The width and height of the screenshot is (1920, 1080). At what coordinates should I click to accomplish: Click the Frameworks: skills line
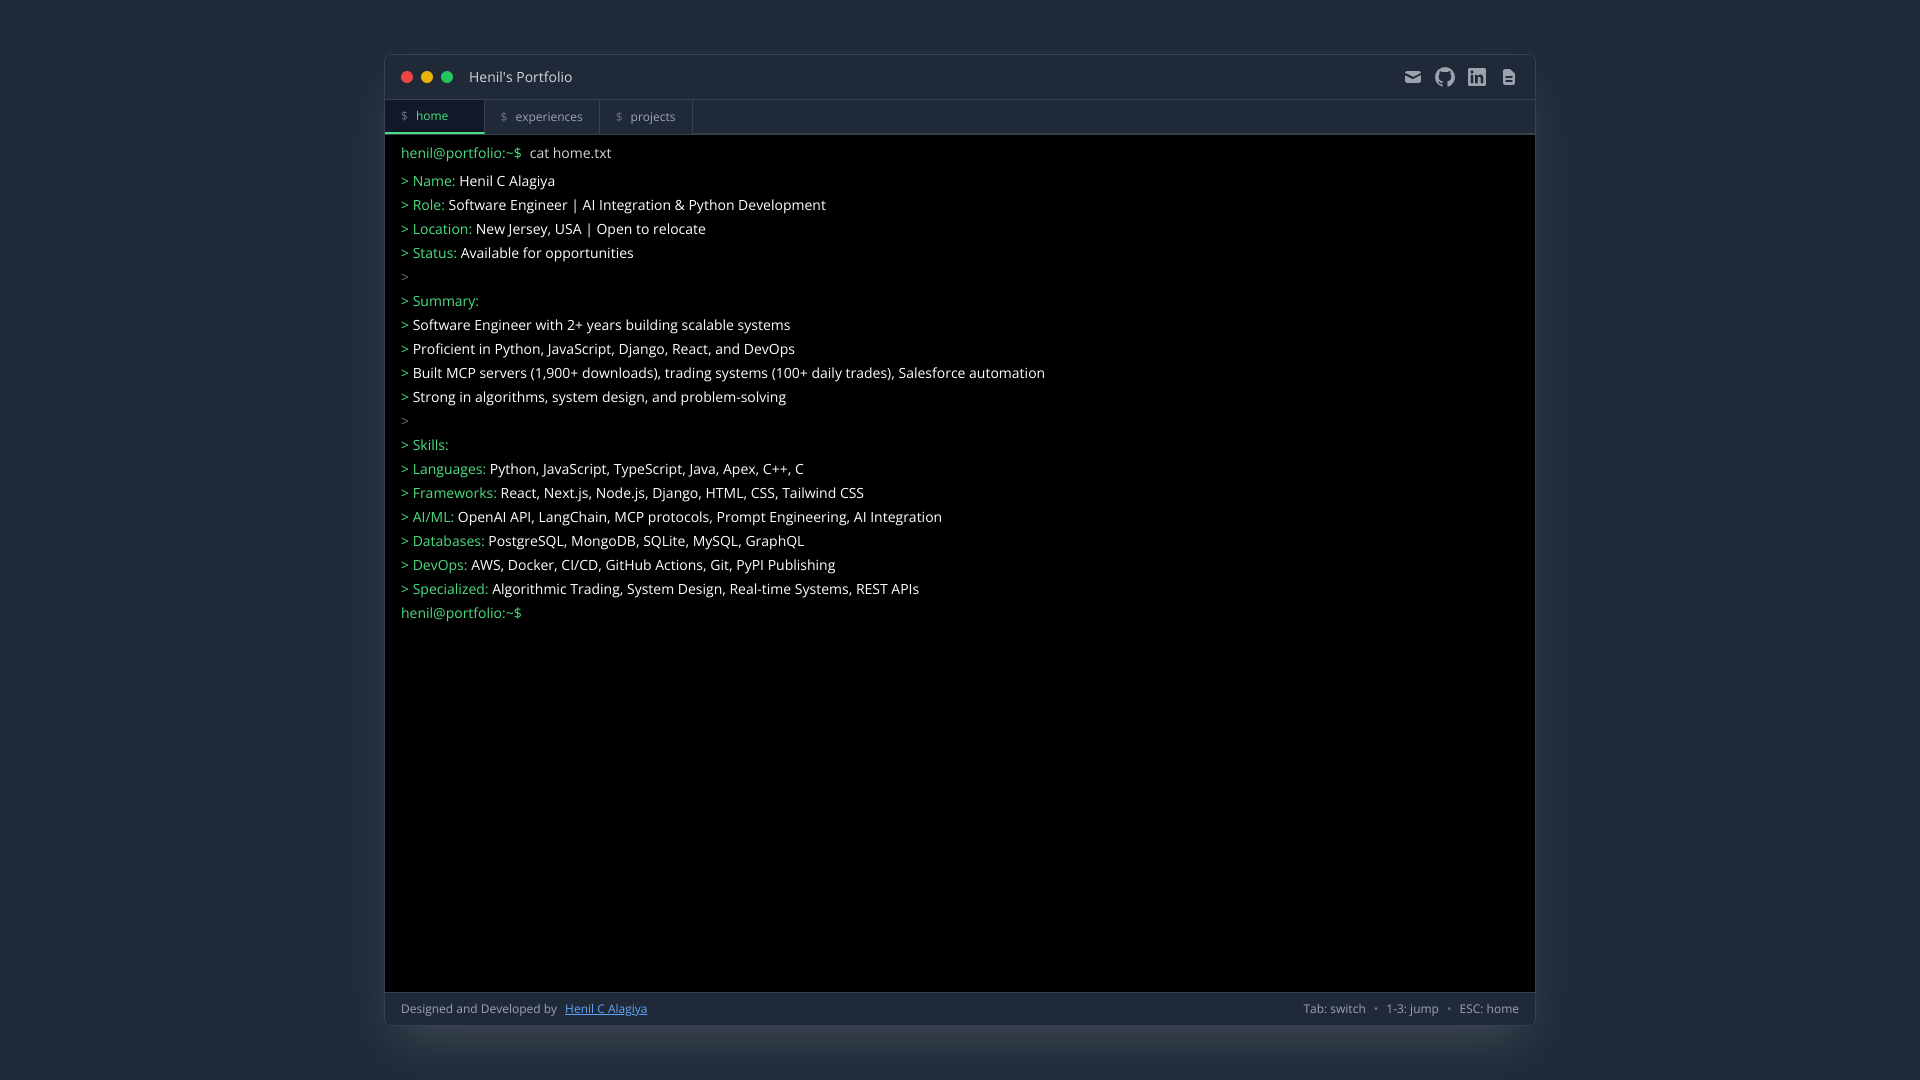(x=632, y=493)
